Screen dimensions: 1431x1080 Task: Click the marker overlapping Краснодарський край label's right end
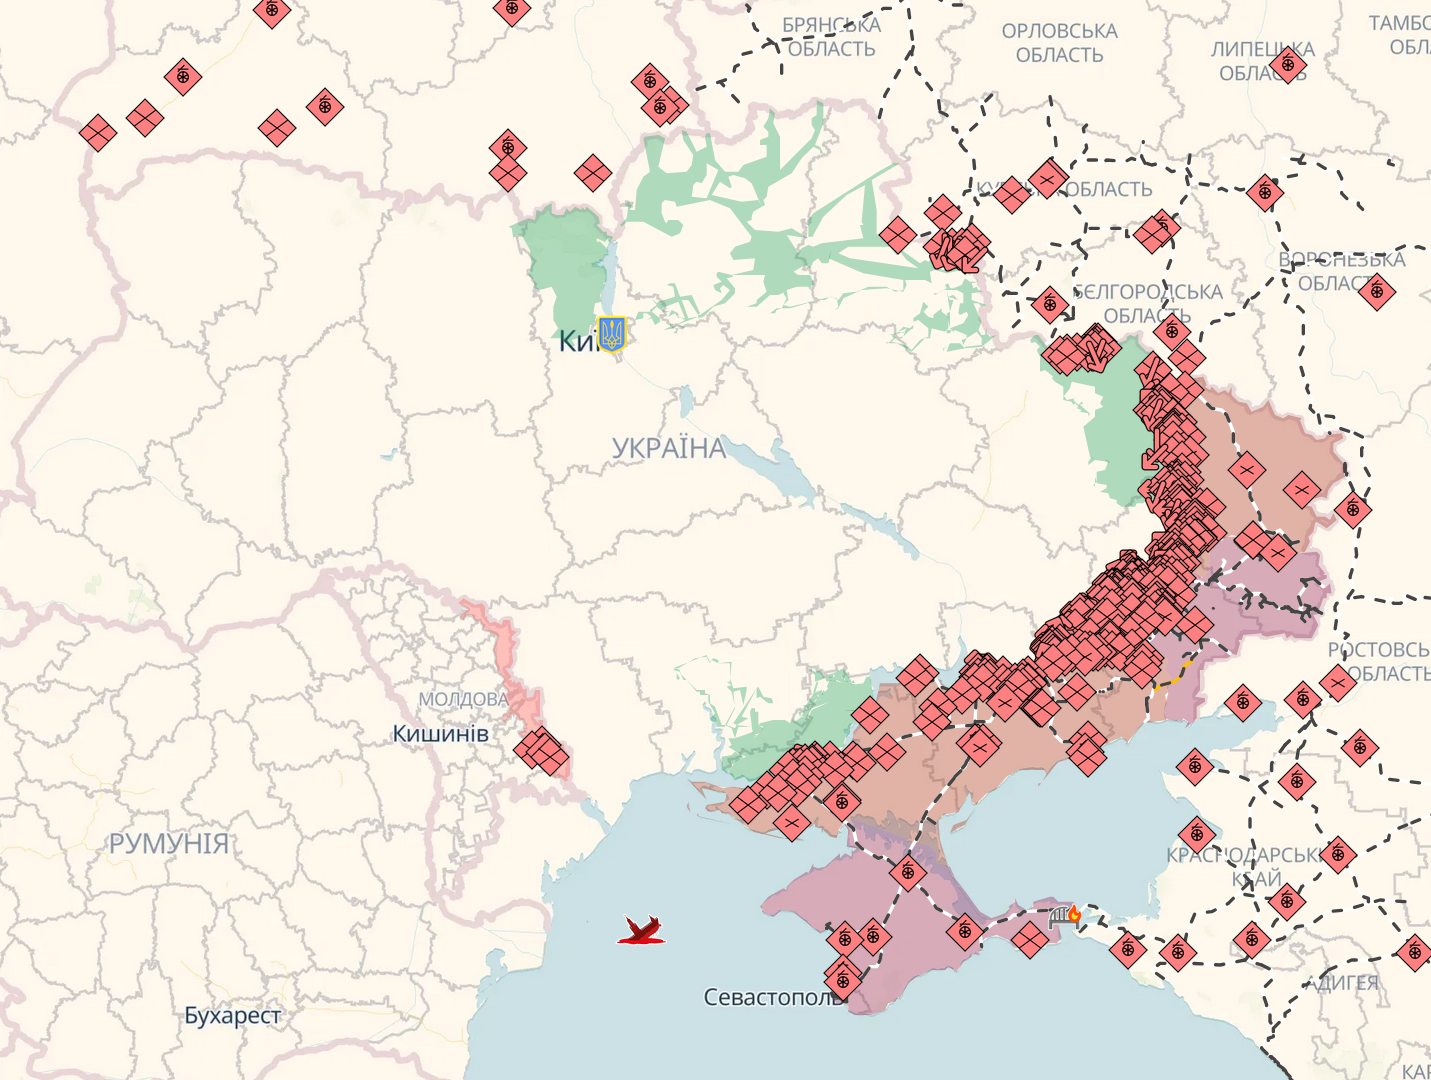point(1338,854)
